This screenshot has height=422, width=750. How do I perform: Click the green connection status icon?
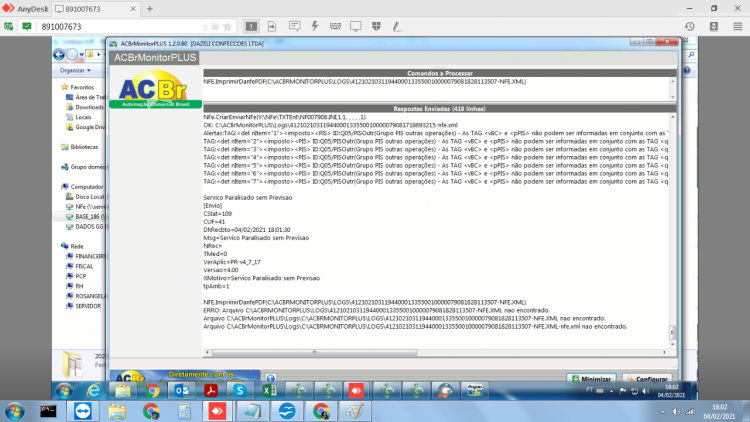(x=27, y=26)
